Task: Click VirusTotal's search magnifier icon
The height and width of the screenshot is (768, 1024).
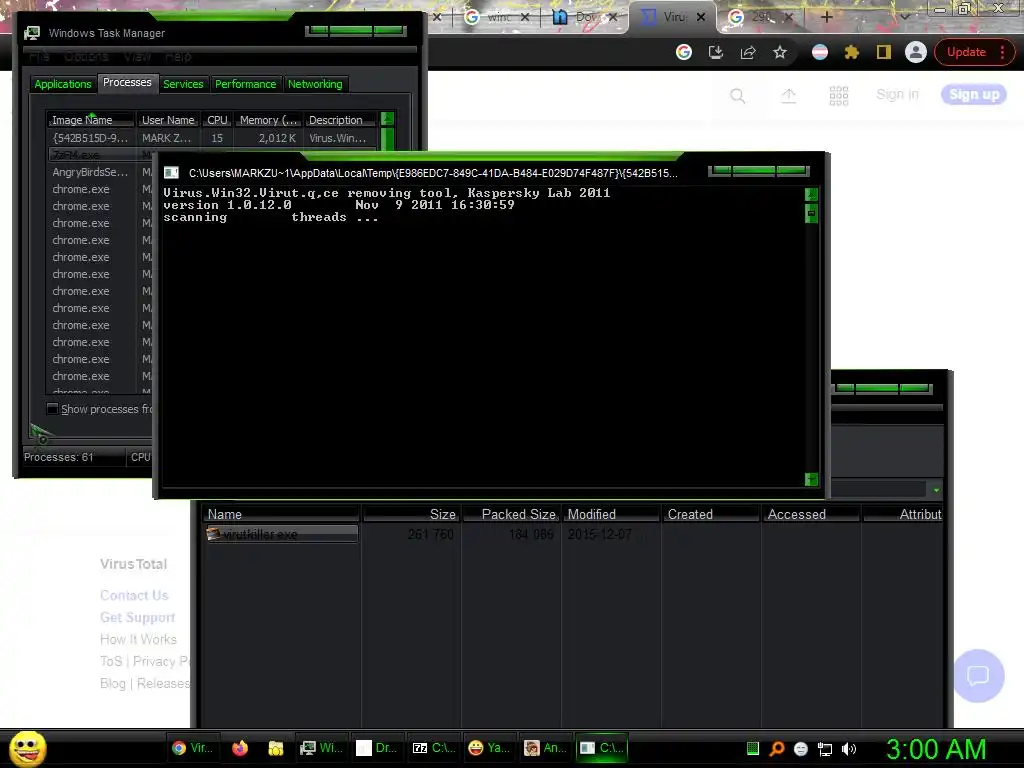Action: (737, 96)
